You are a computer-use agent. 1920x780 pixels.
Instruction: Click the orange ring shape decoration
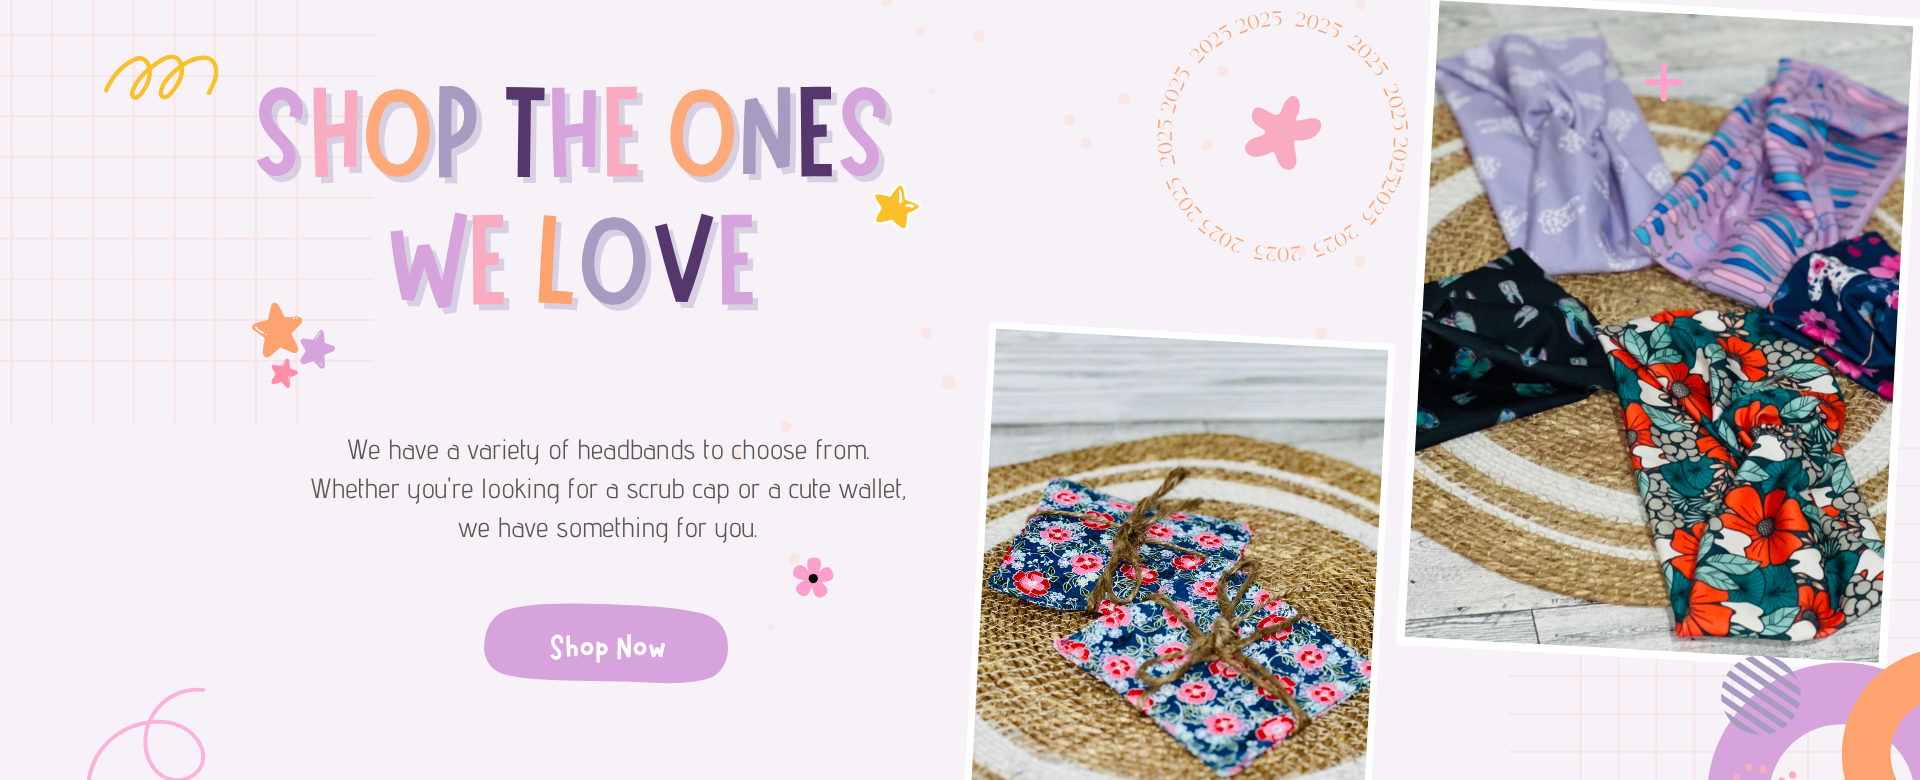1882,720
